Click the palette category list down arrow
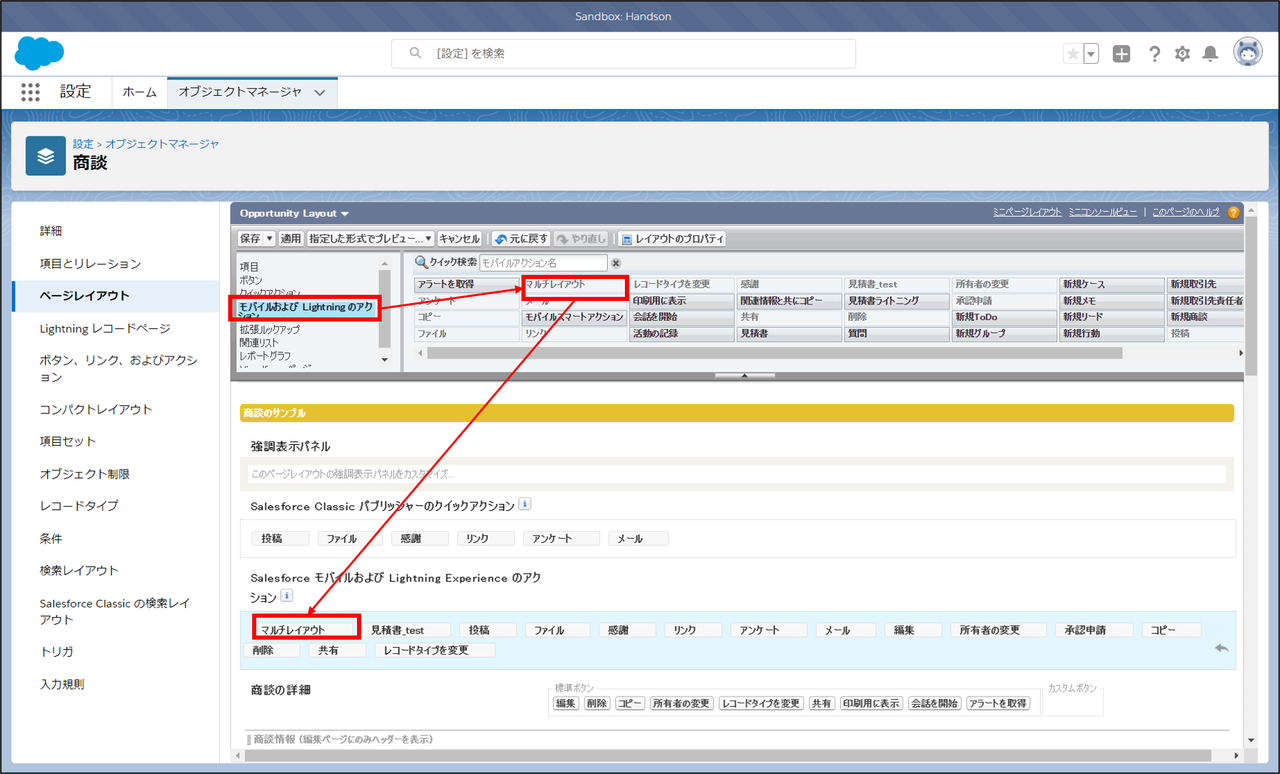This screenshot has height=774, width=1280. (385, 362)
